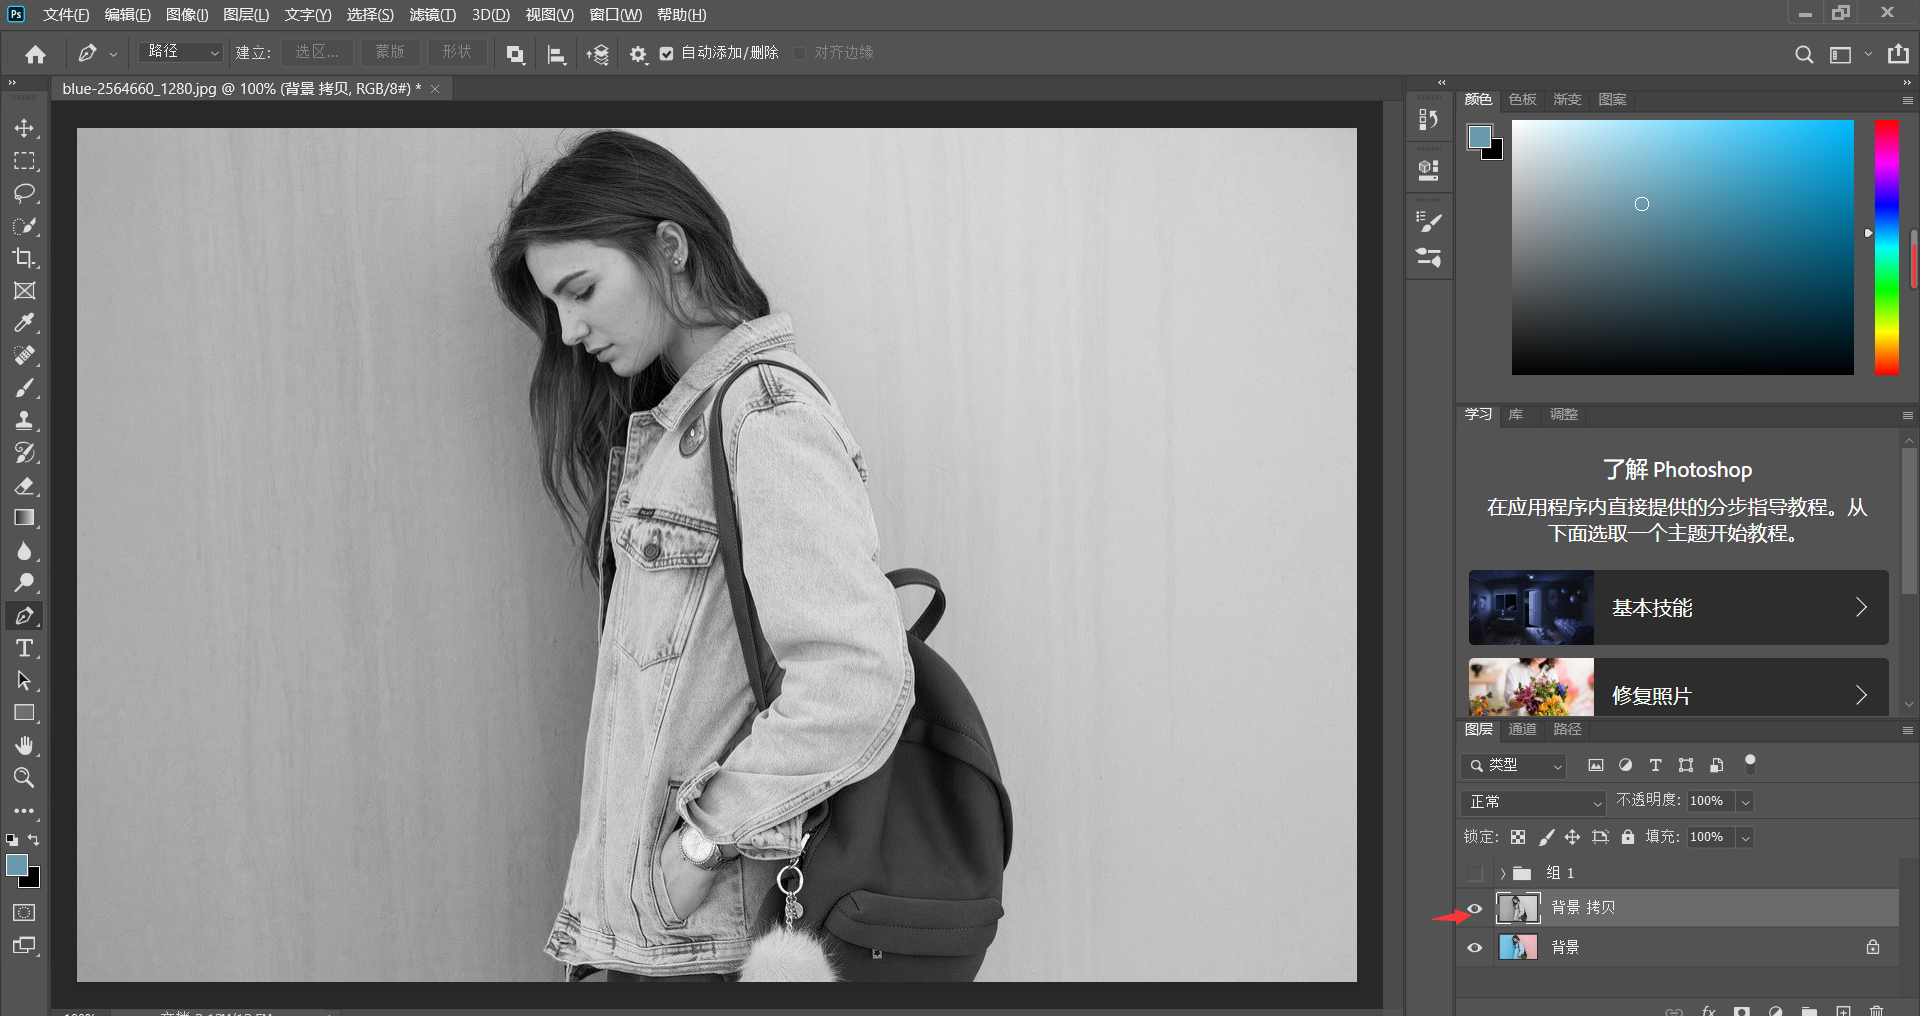Select the Lasso tool
Image resolution: width=1920 pixels, height=1016 pixels.
[x=24, y=193]
